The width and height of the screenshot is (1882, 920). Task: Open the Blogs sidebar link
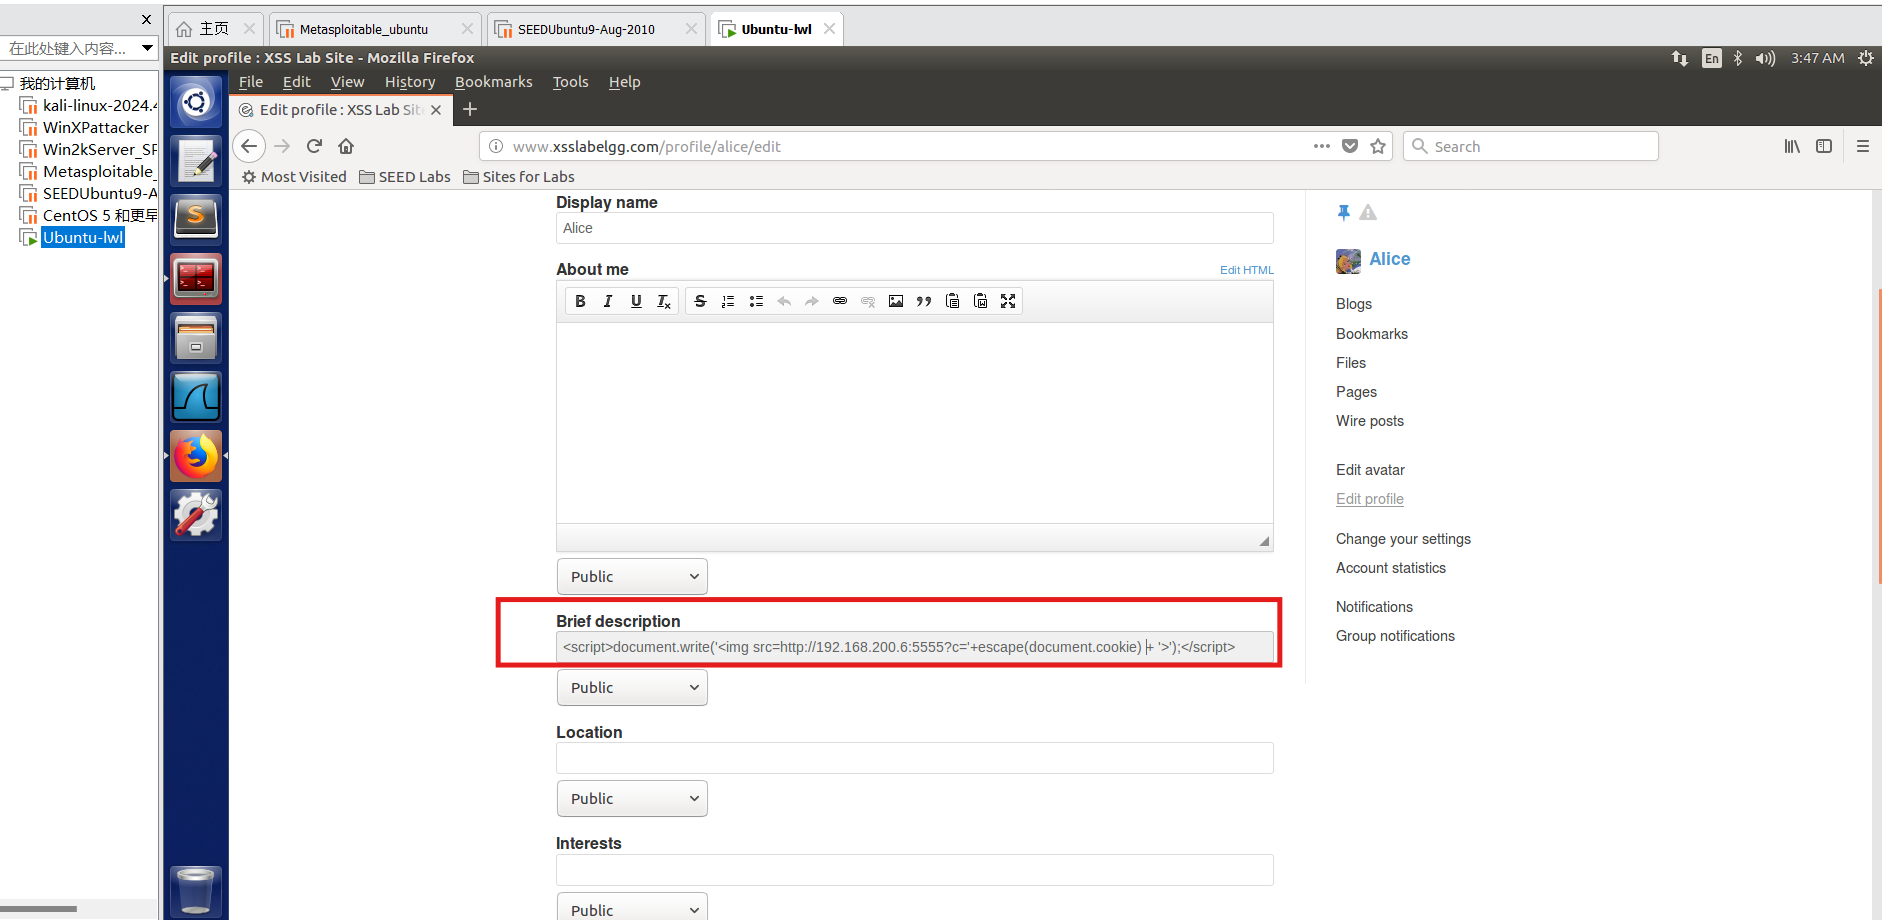pos(1354,304)
